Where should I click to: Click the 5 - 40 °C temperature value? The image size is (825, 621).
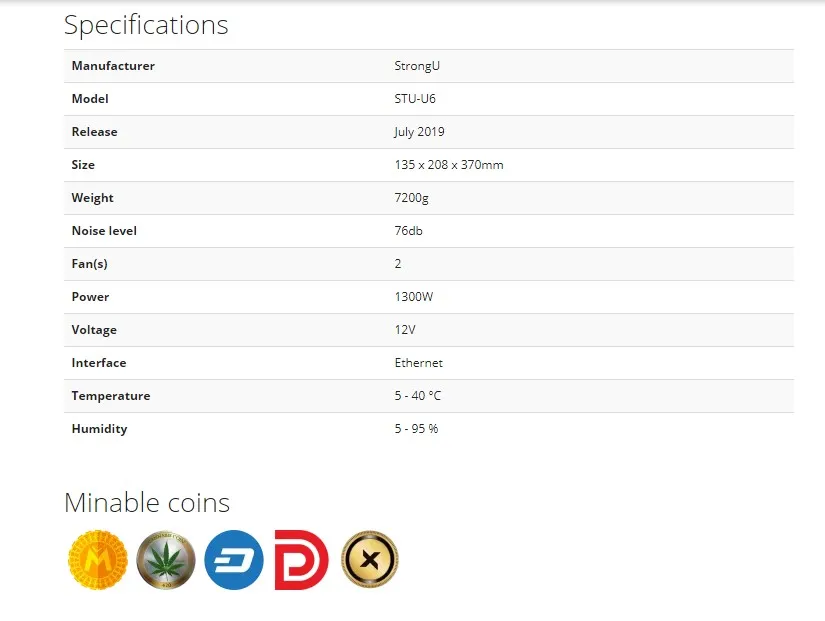pyautogui.click(x=418, y=396)
